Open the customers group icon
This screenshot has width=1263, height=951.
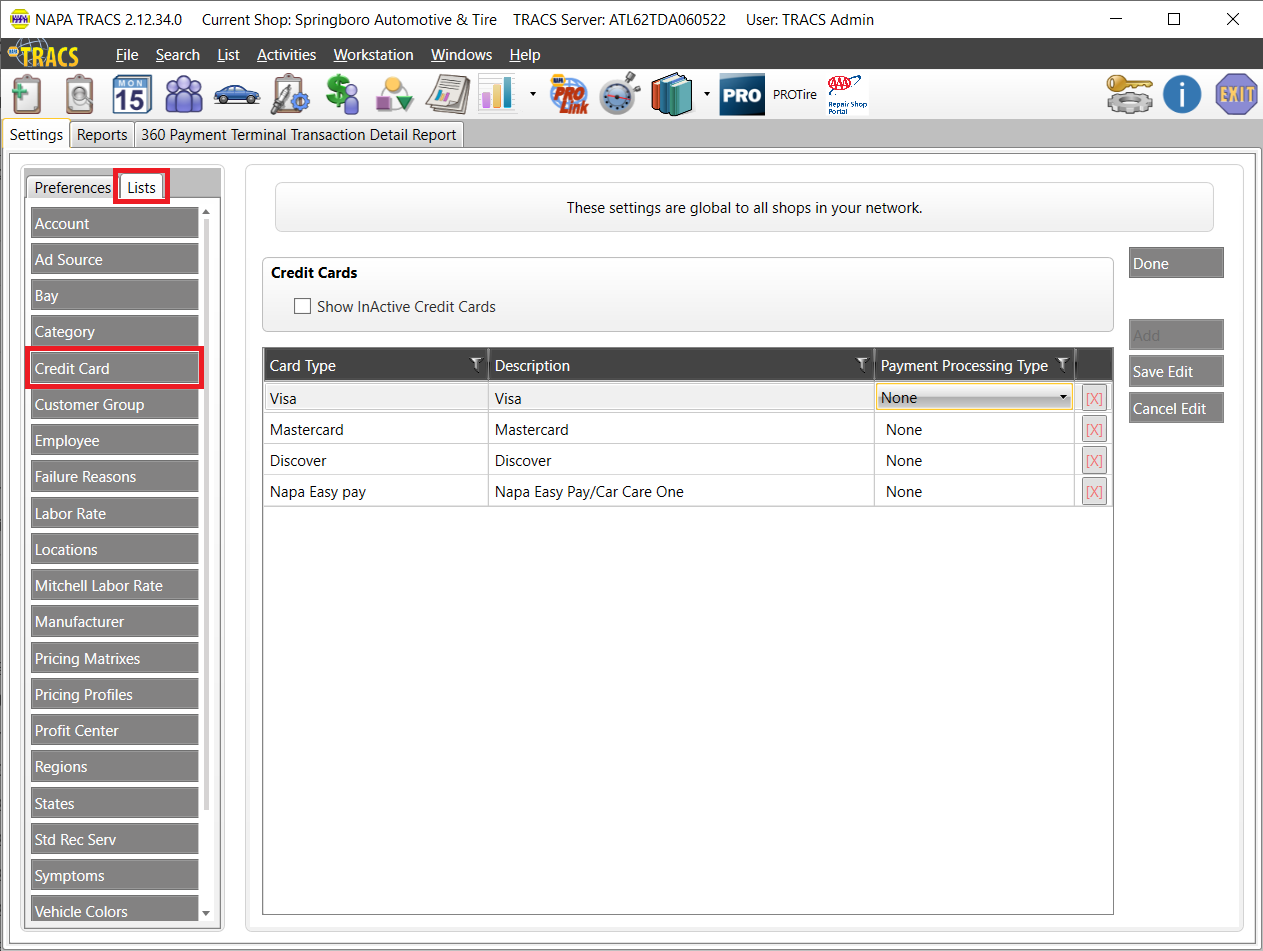tap(184, 95)
